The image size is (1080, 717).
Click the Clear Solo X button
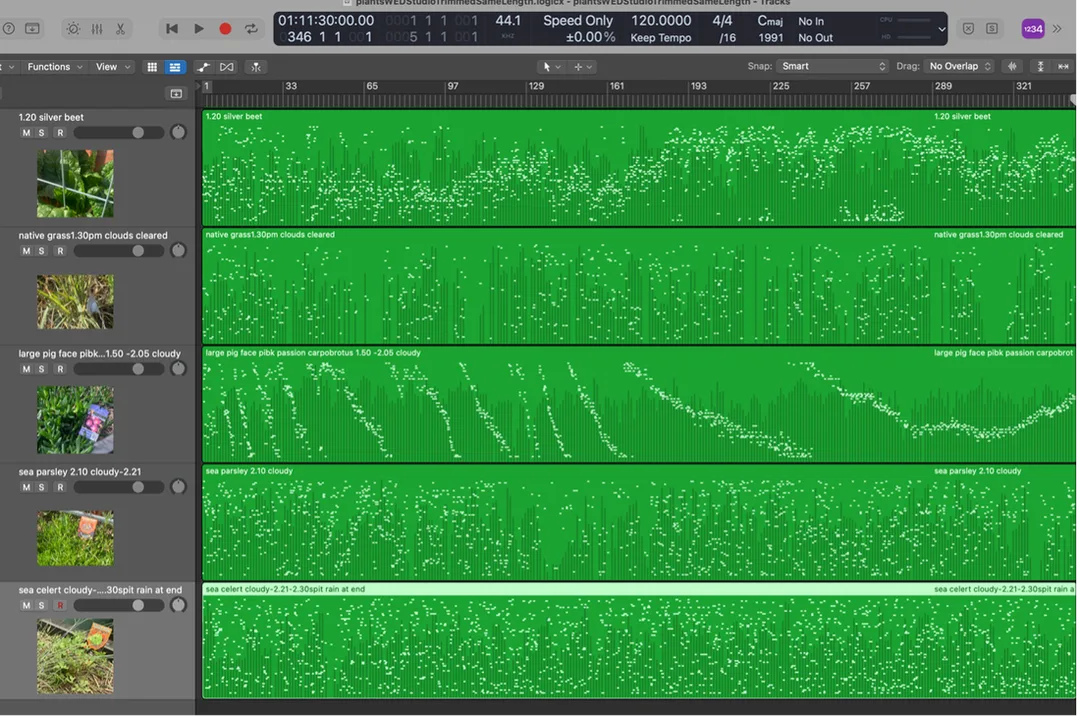968,29
